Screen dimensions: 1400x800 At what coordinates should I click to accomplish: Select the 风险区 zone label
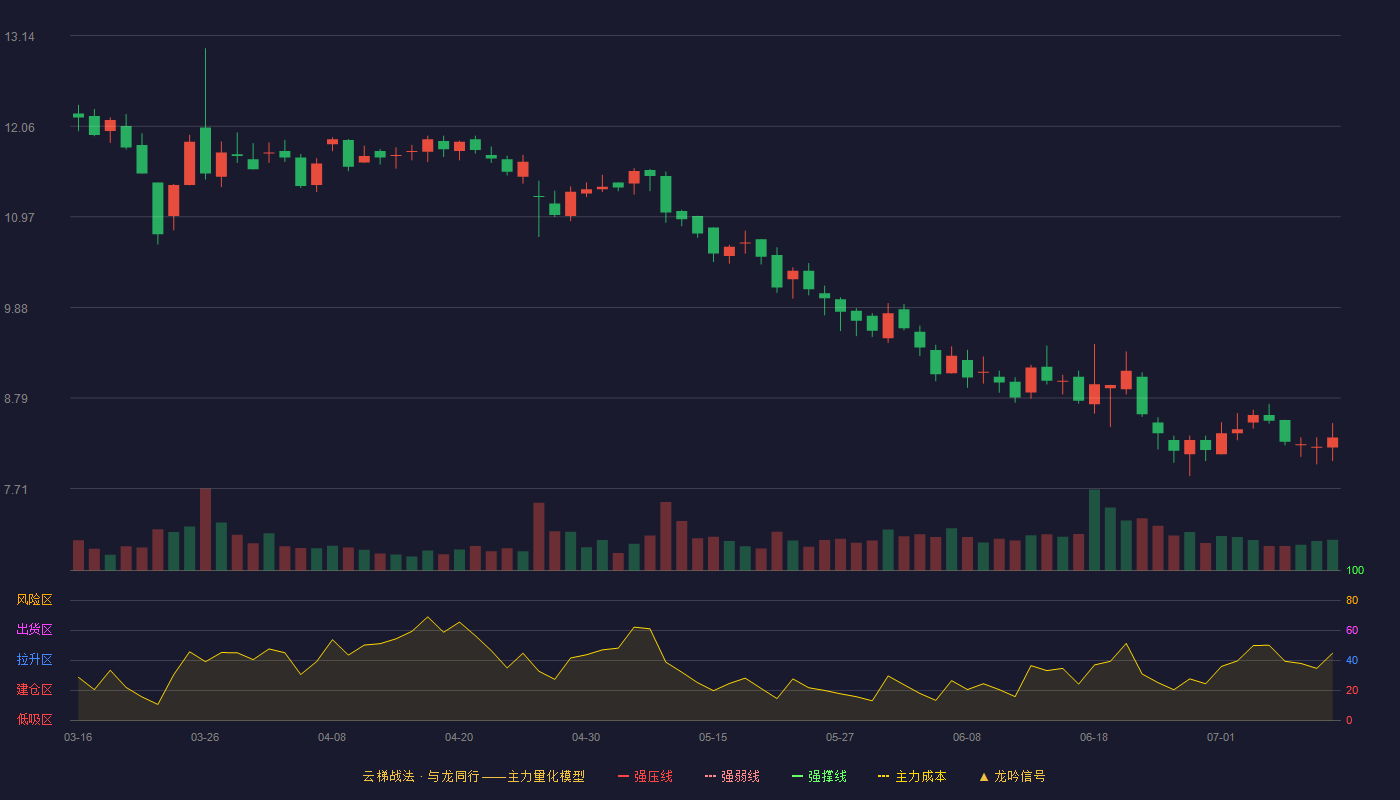34,600
